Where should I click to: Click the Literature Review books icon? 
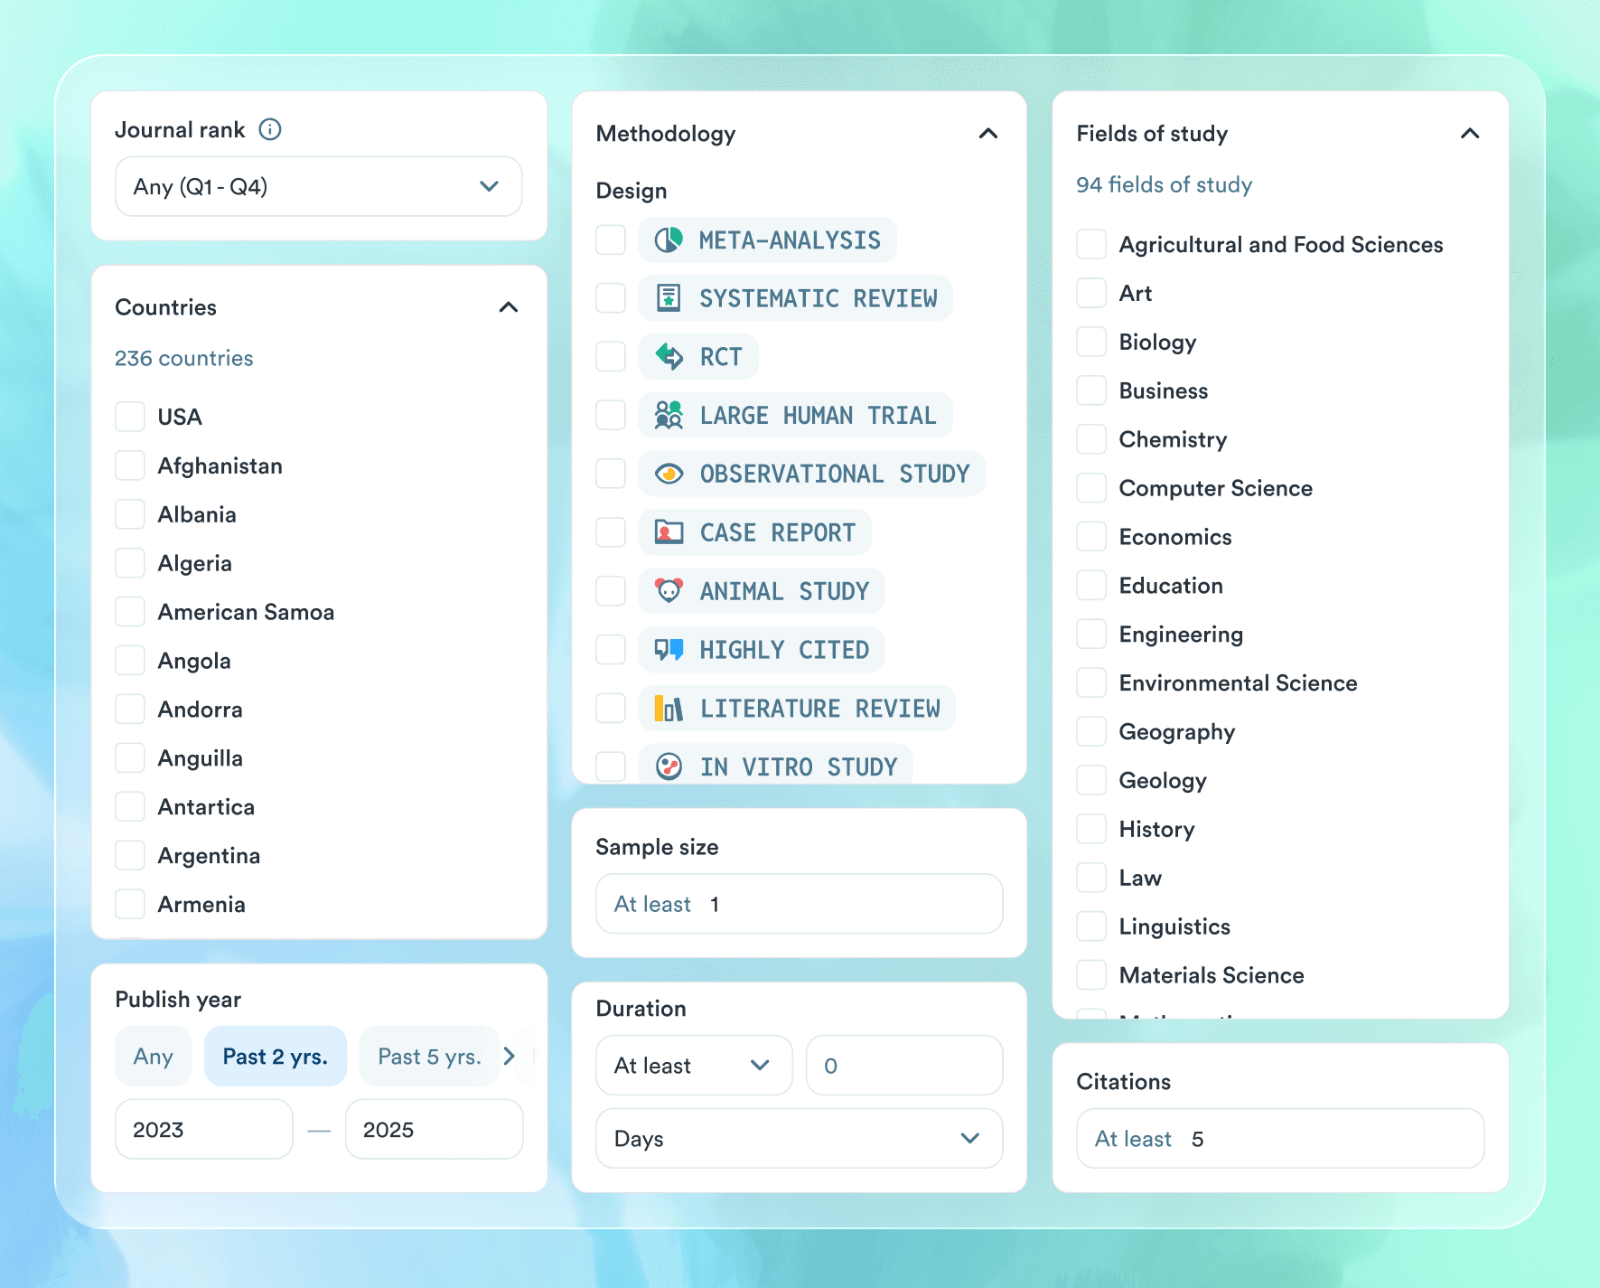pos(668,708)
